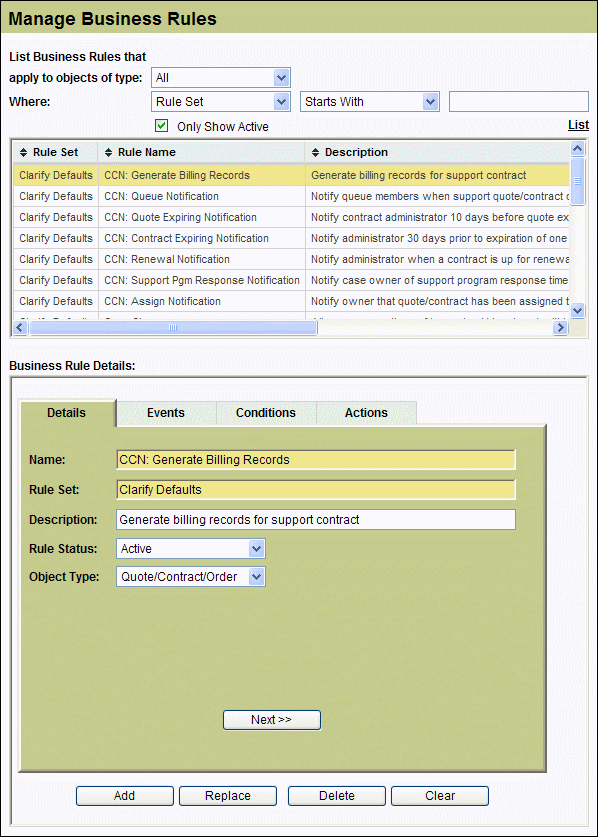Click the Rule Set field with Clarify Defaults

pyautogui.click(x=316, y=489)
